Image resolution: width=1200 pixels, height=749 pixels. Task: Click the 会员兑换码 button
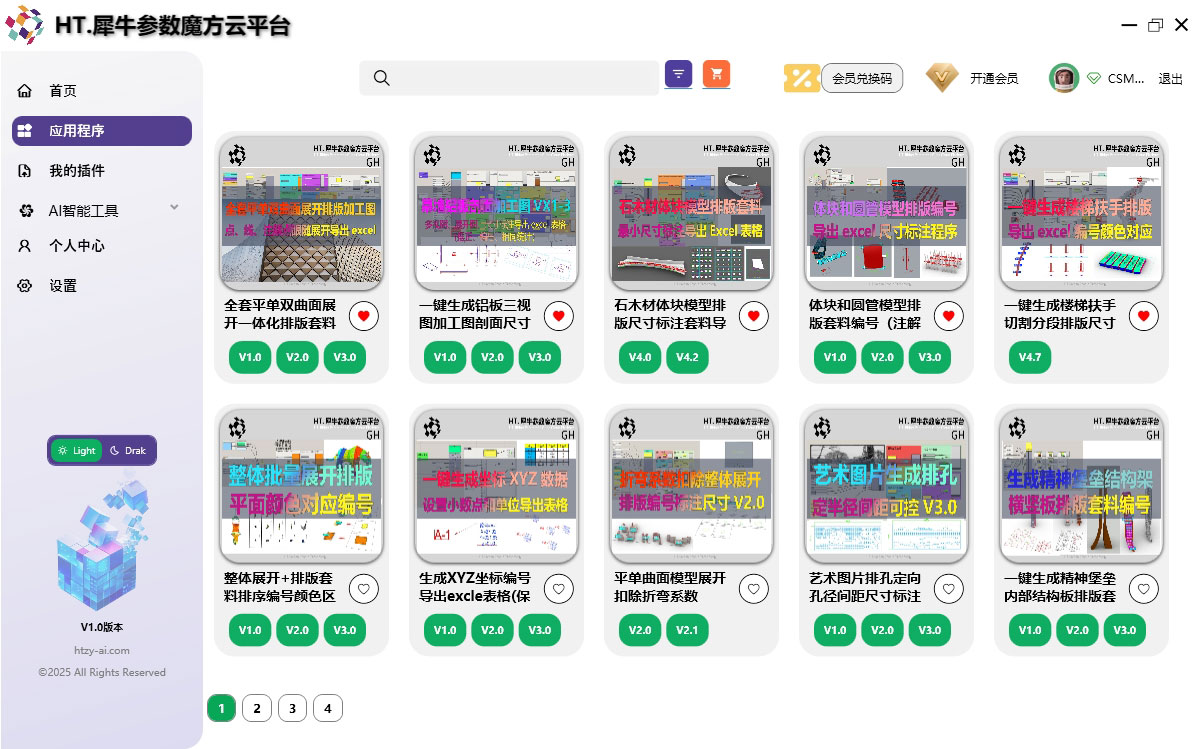coord(861,78)
